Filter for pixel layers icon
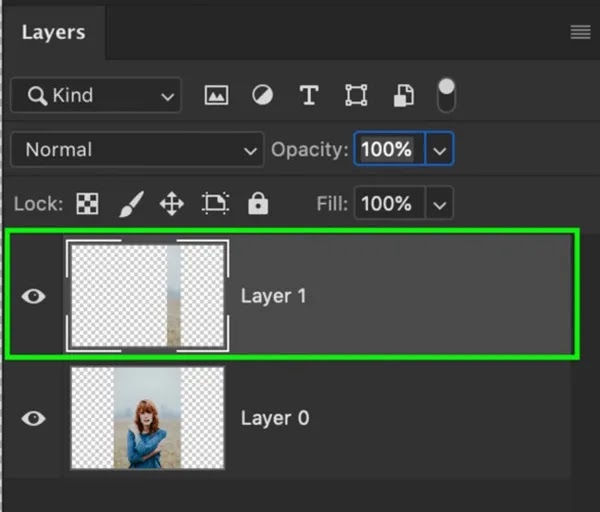600x512 pixels. click(216, 95)
